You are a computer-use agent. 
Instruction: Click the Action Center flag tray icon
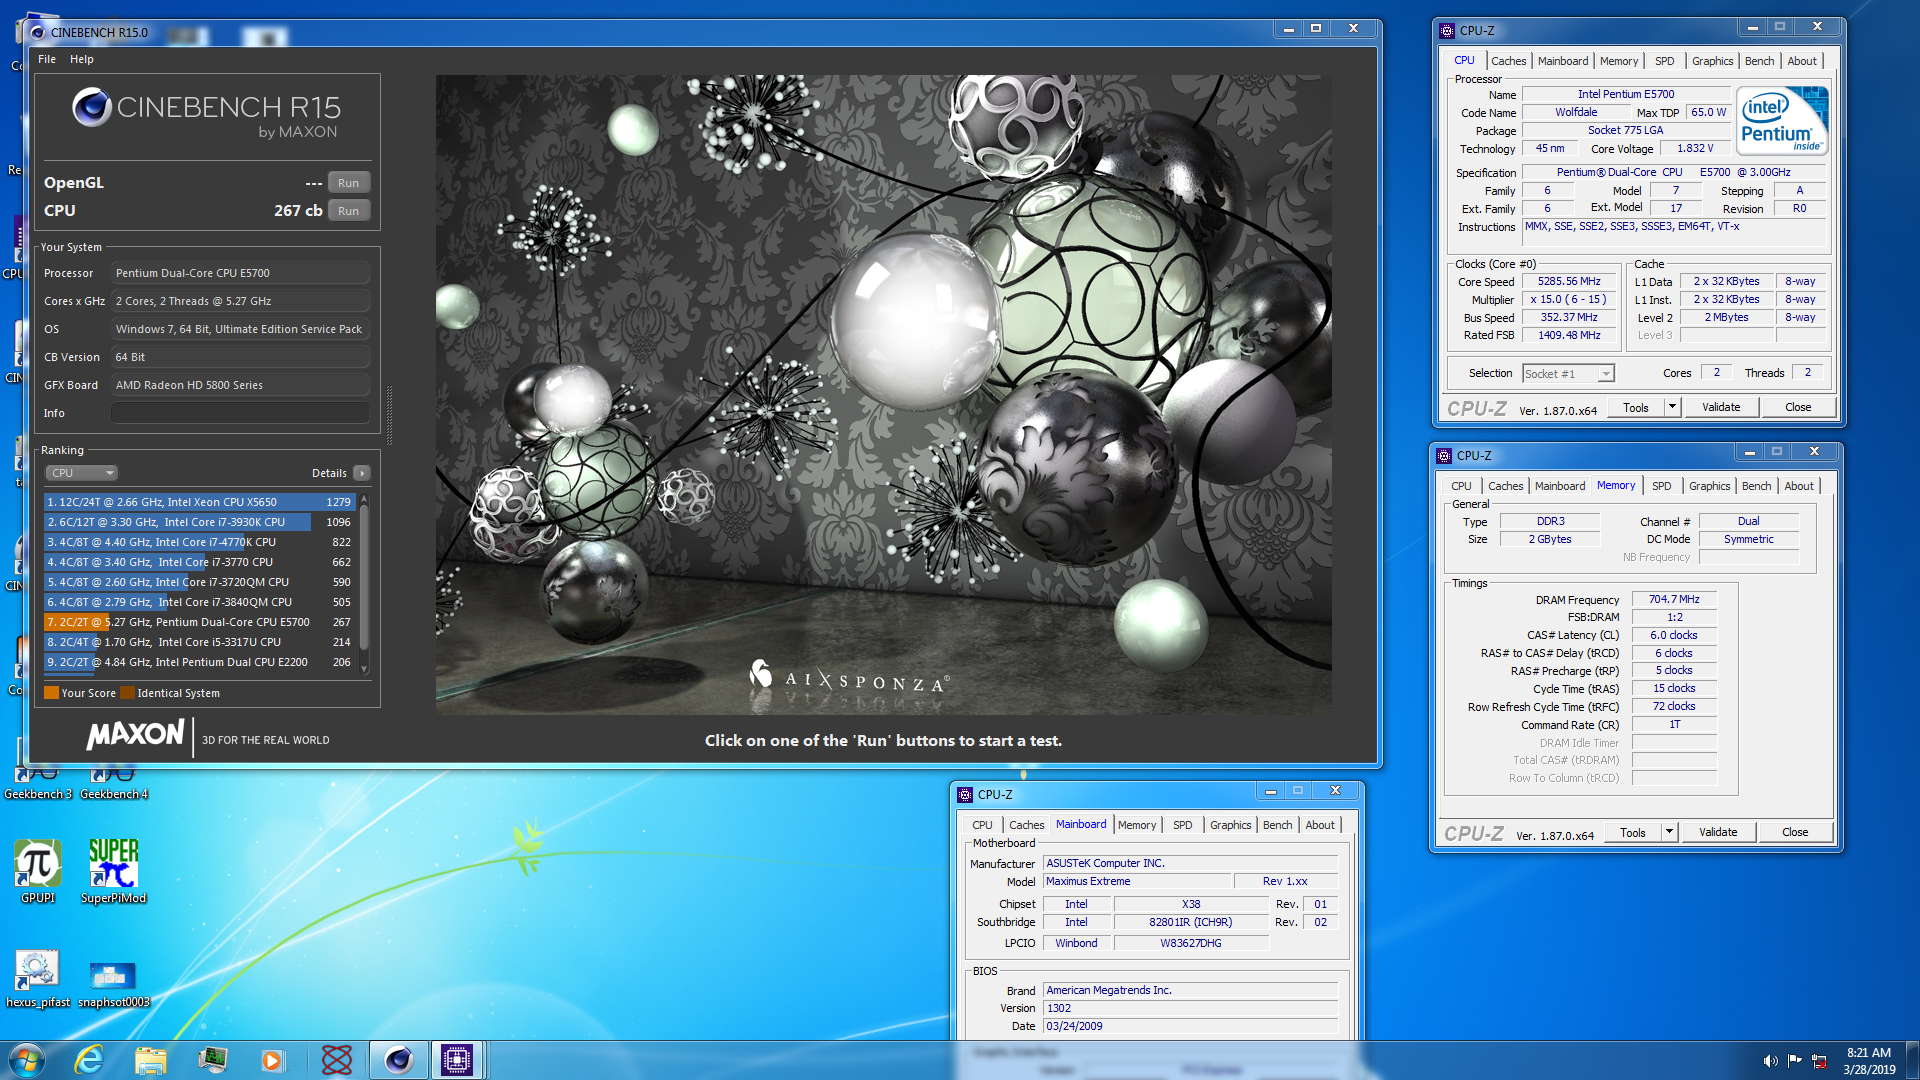tap(1795, 1060)
